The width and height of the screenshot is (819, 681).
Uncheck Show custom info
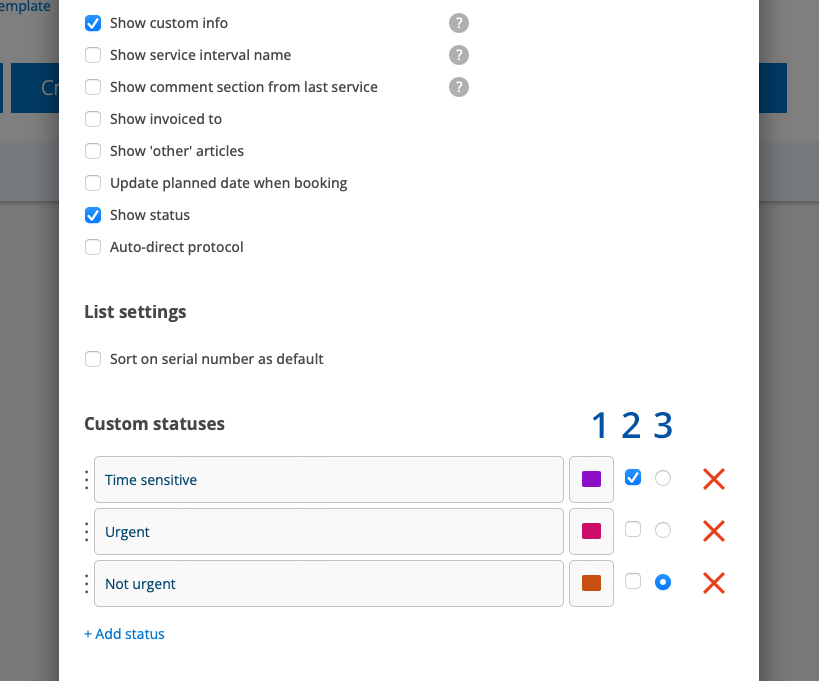click(x=93, y=23)
